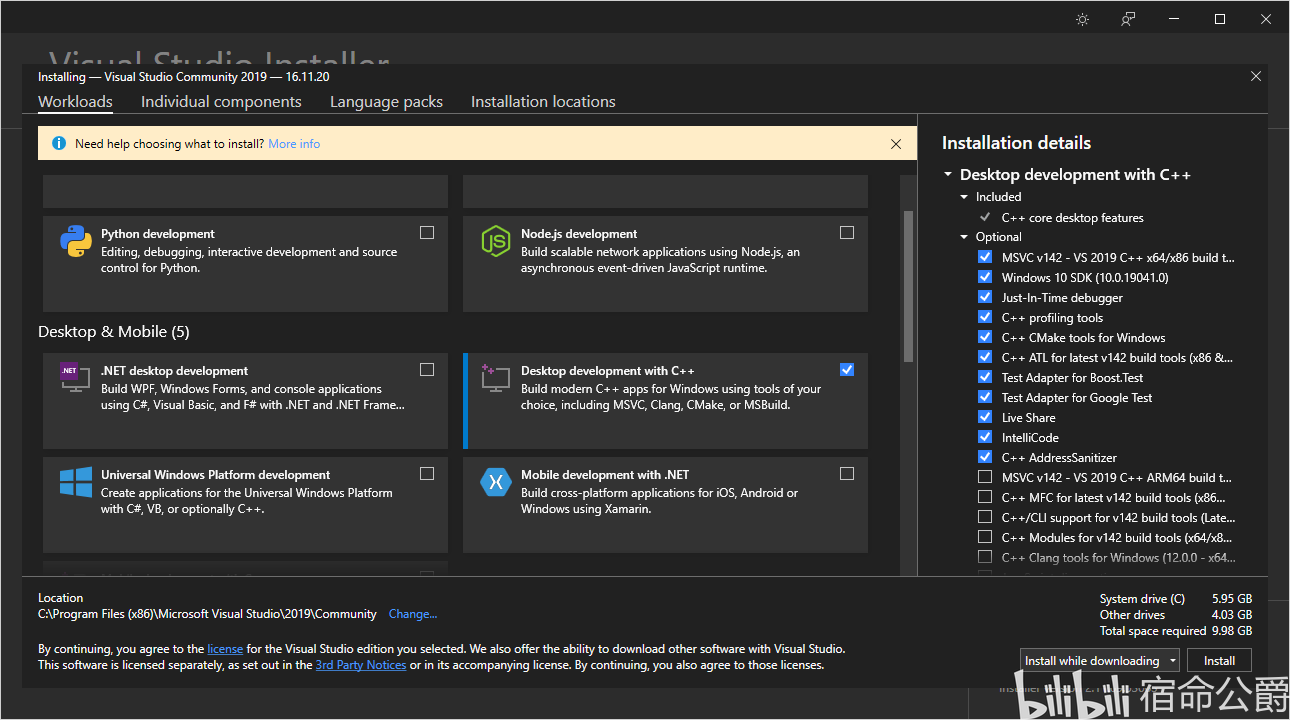Click the feedback icon in title bar
Screen dimensions: 1290x720
click(x=1128, y=19)
